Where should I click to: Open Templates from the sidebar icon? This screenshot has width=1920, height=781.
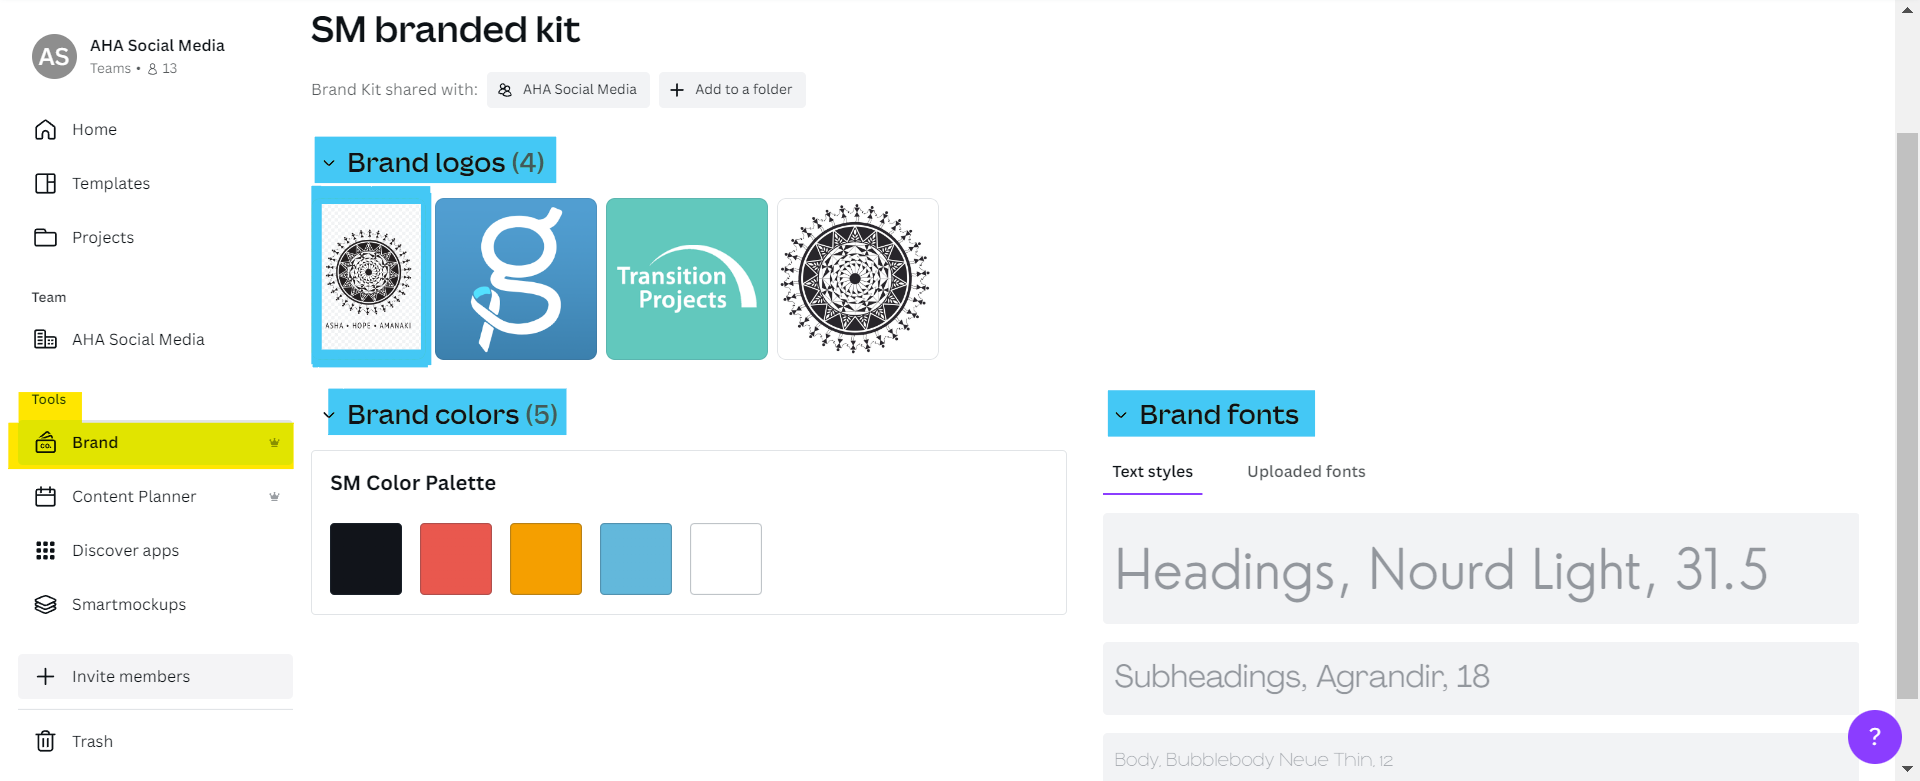click(45, 184)
